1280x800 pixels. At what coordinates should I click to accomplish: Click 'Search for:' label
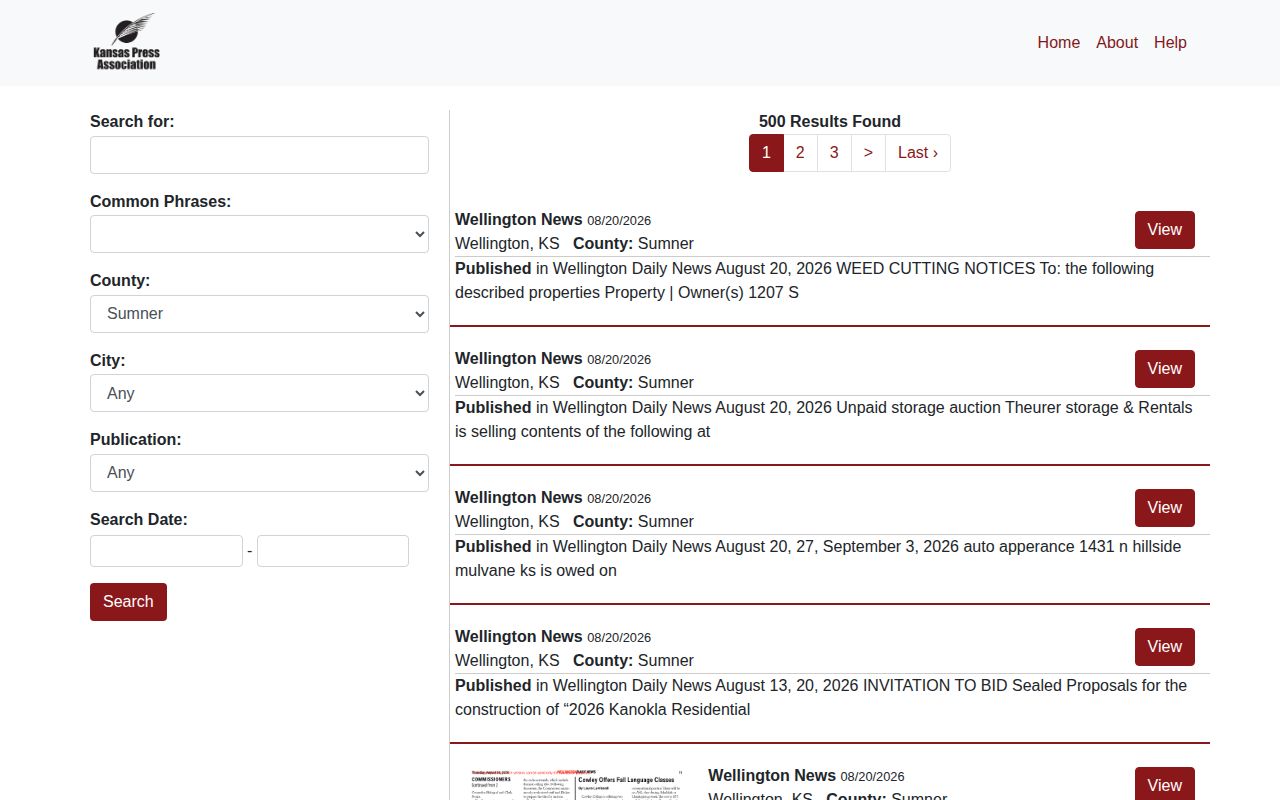tap(132, 121)
